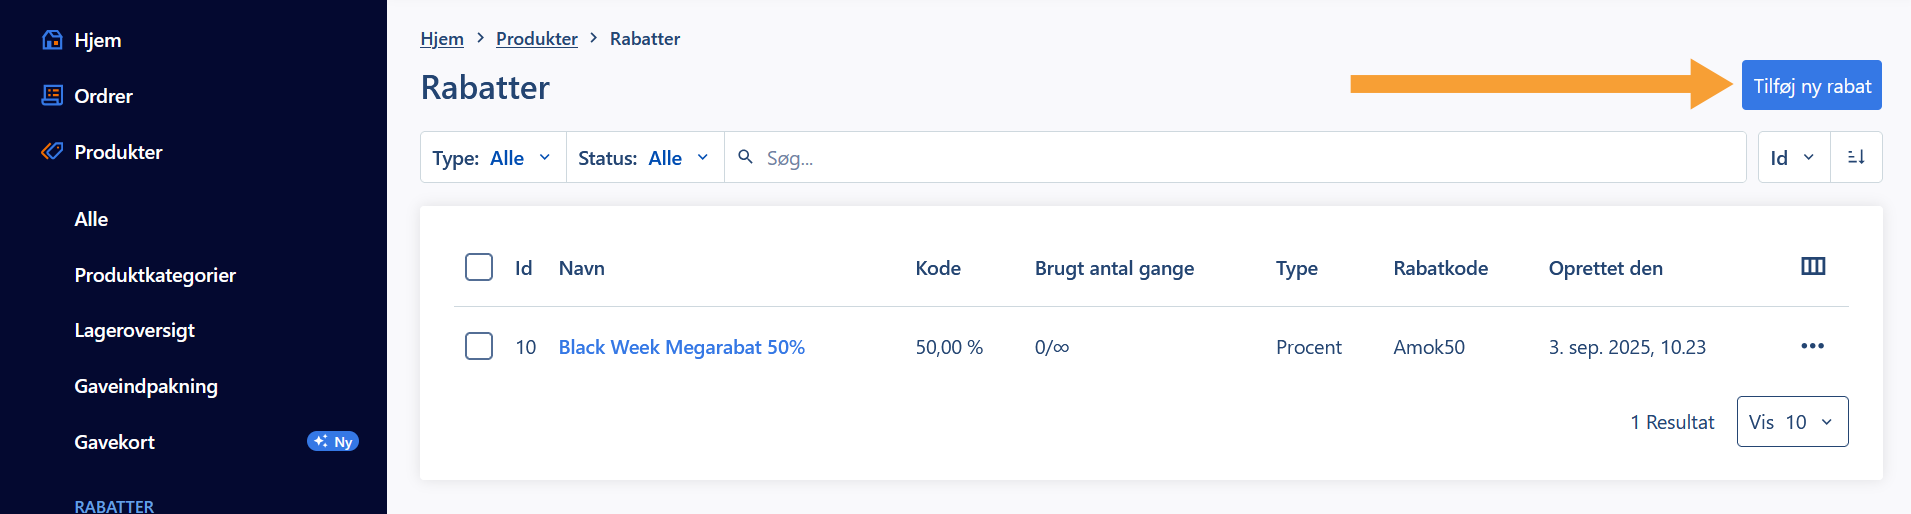
Task: Open the Id sort-by dropdown
Action: click(1793, 158)
